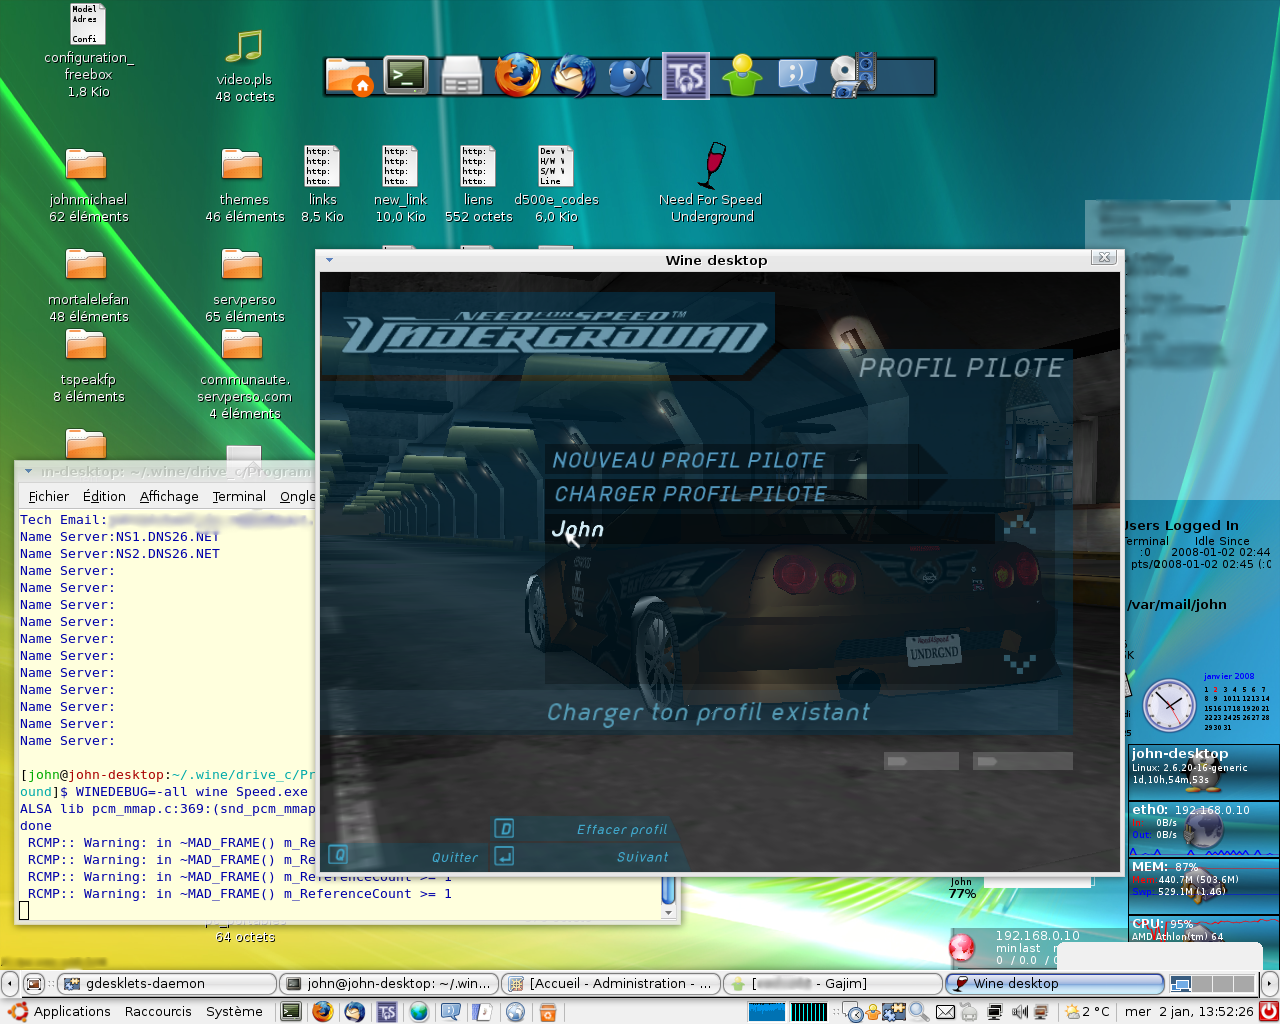Open the Raccourcis menu

click(x=158, y=1012)
